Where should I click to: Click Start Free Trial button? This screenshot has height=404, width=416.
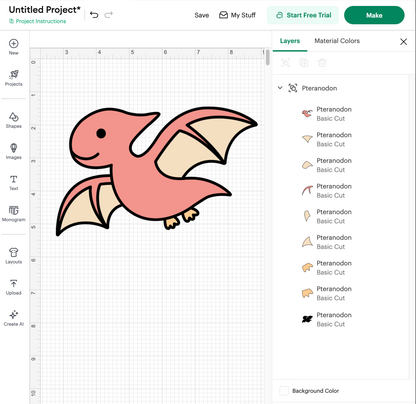click(x=303, y=15)
